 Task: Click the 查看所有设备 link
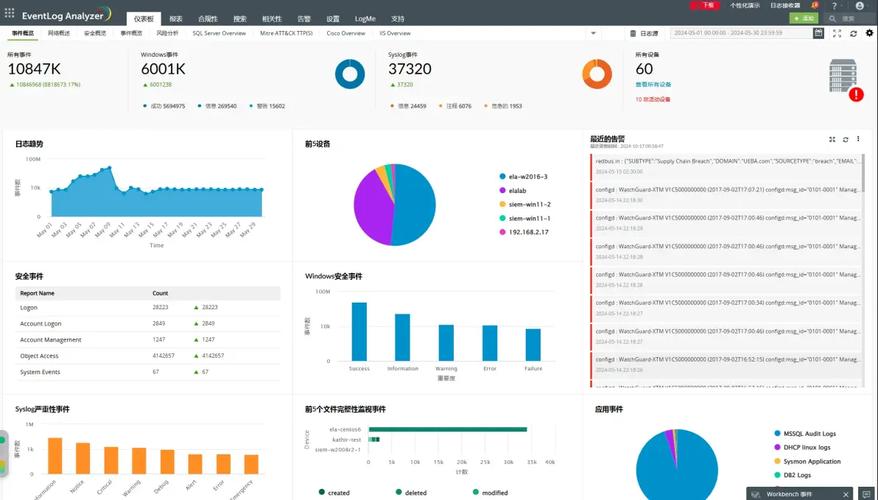coord(653,84)
